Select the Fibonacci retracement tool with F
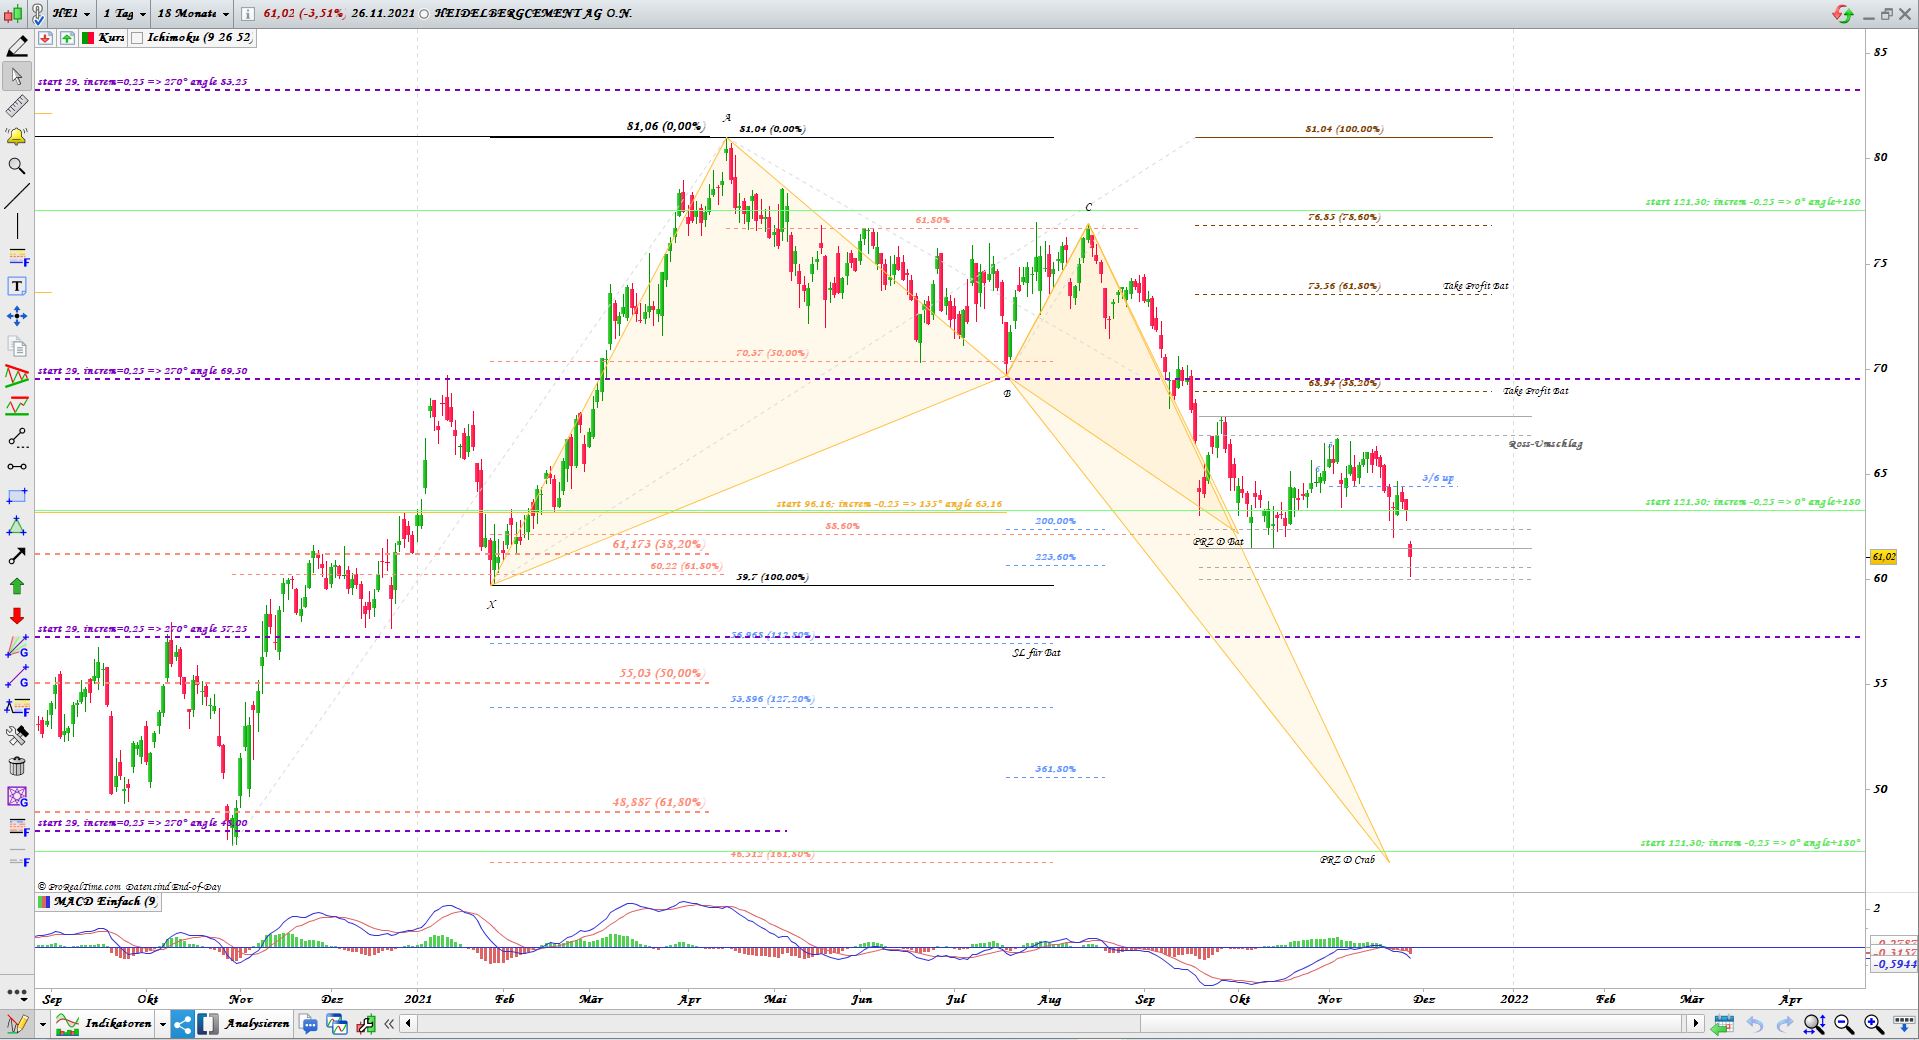Screen dimensions: 1919x1040 (17, 257)
